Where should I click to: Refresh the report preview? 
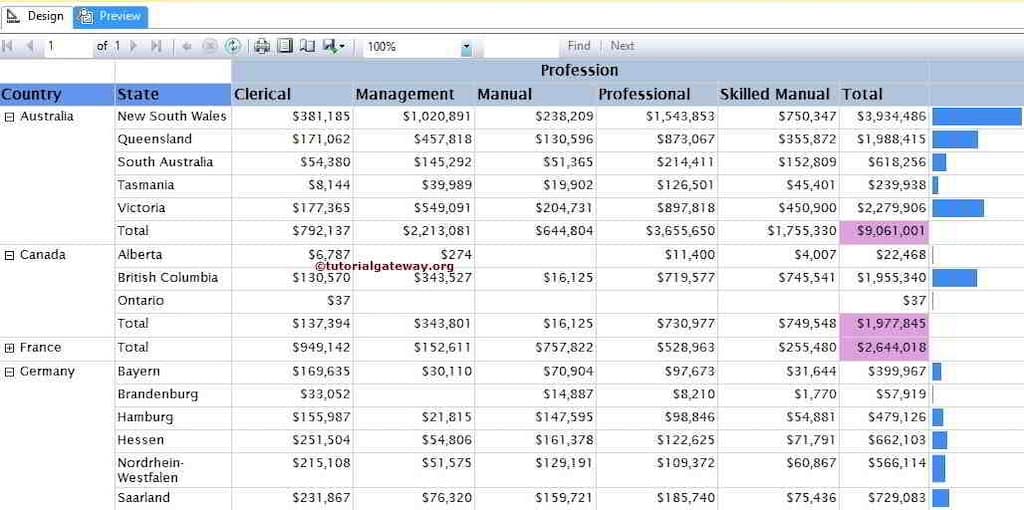tap(232, 46)
